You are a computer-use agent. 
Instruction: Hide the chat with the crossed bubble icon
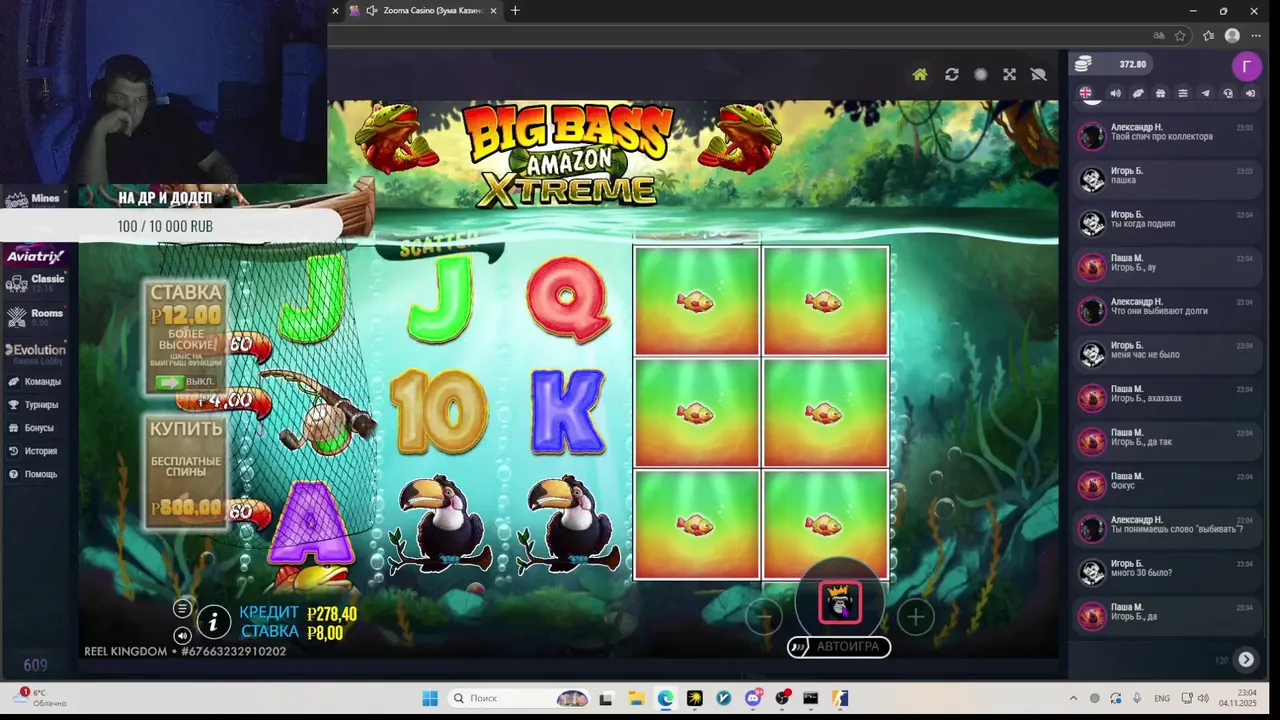point(1038,75)
